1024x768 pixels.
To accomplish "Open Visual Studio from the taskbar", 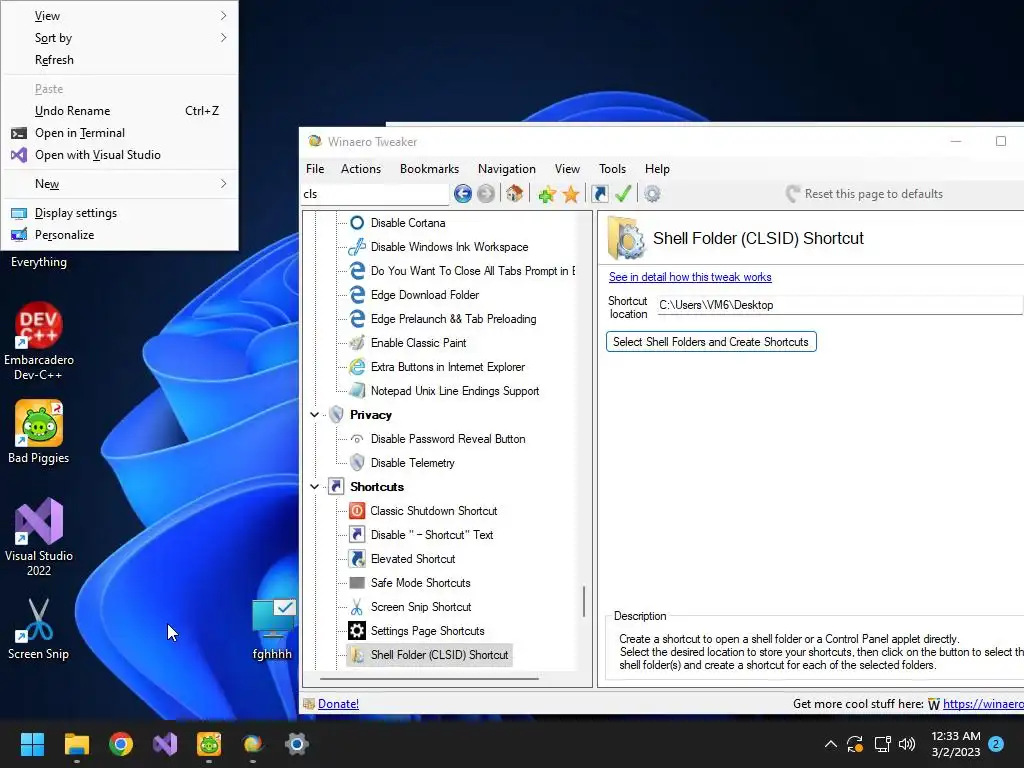I will pos(165,744).
